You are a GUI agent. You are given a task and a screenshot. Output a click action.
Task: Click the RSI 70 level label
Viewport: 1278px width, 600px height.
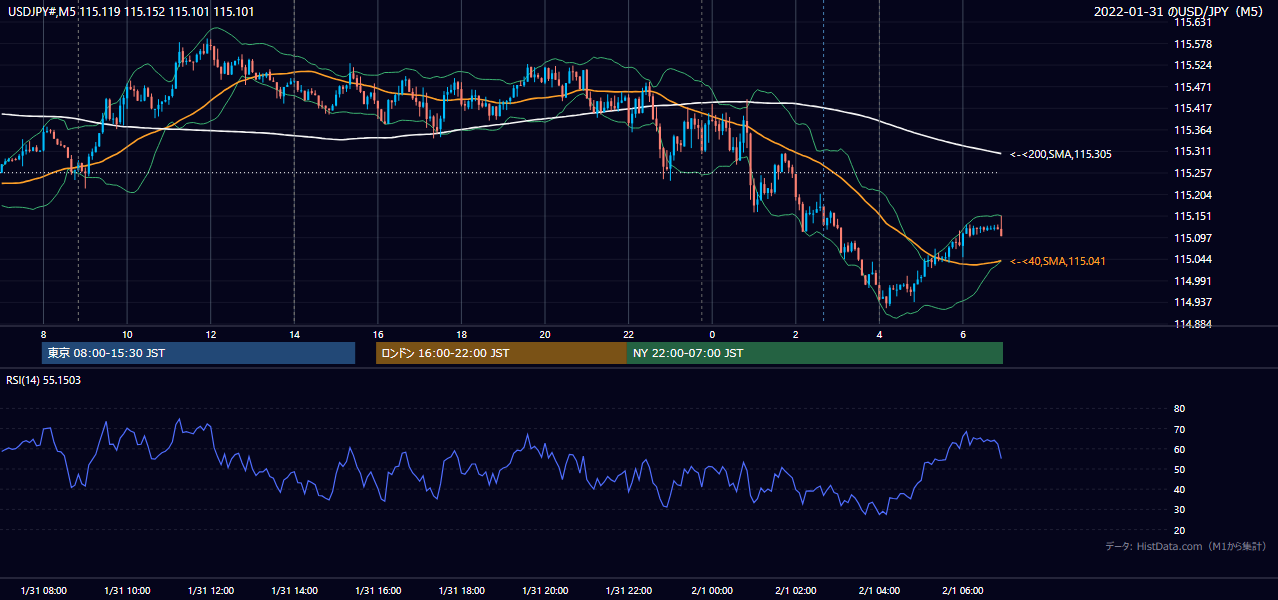click(x=1179, y=429)
